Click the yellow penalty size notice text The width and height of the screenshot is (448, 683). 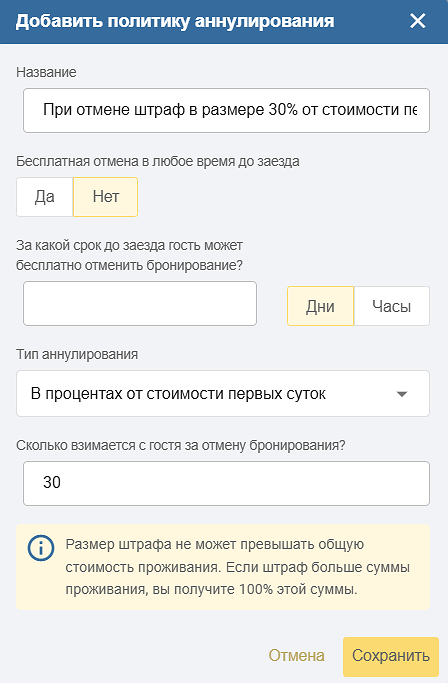tap(238, 567)
